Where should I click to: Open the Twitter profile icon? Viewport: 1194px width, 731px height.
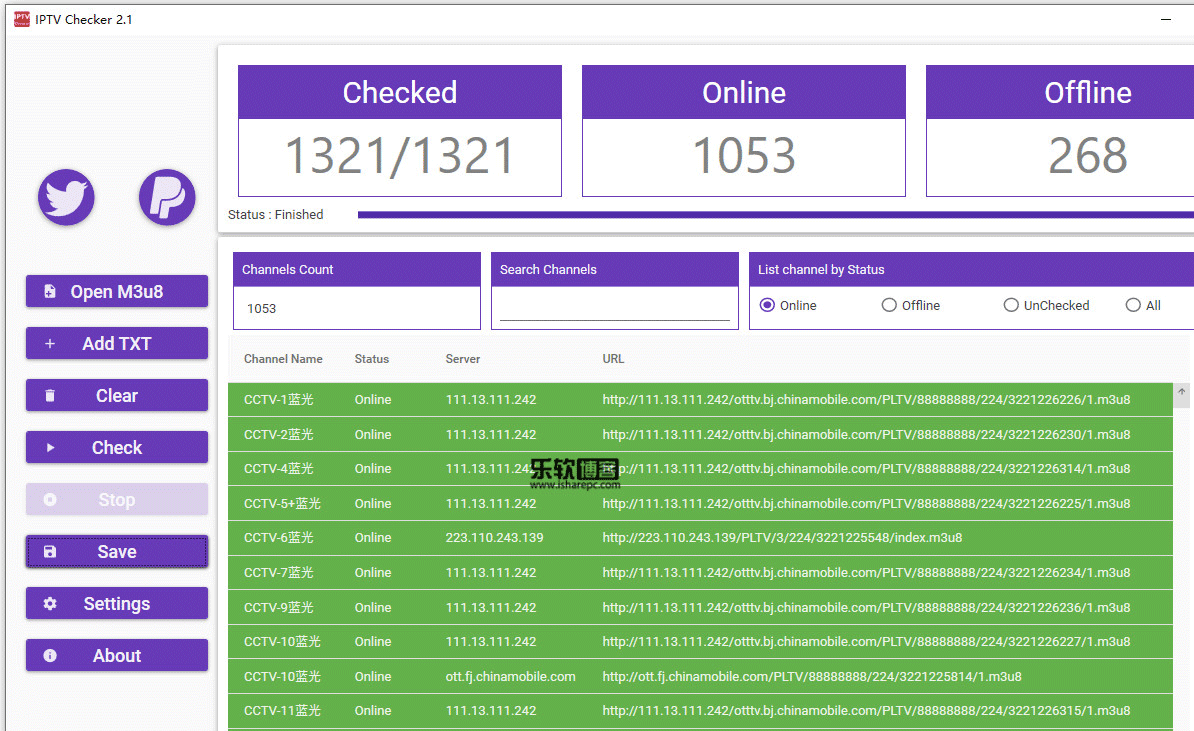(66, 197)
